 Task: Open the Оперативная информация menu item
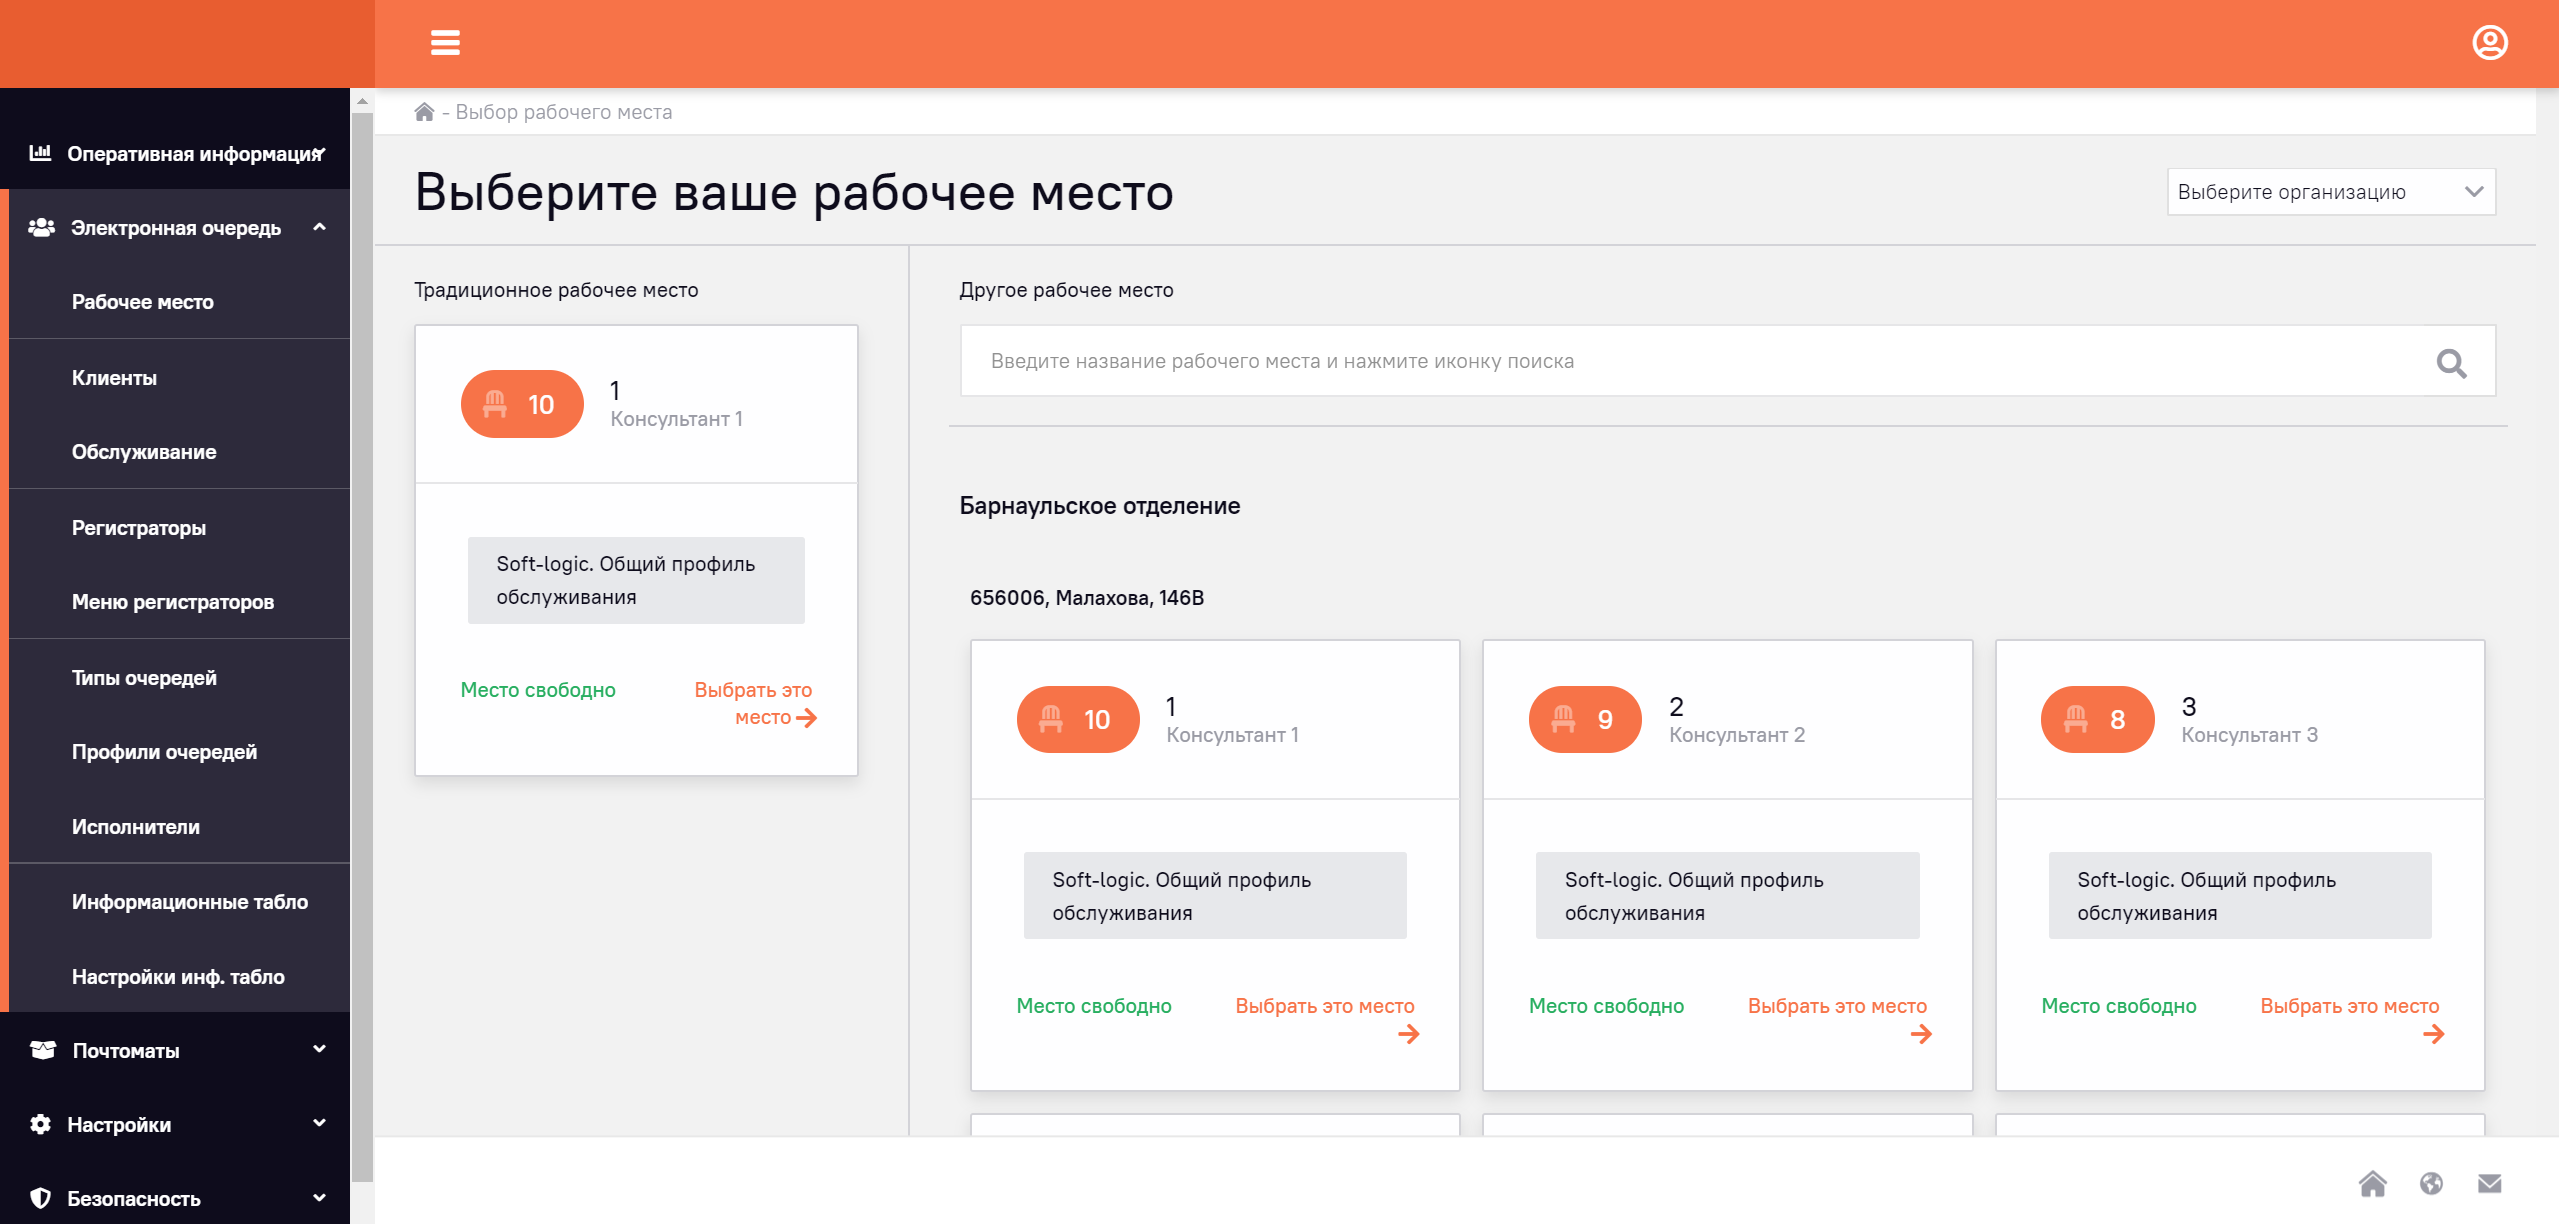coord(175,153)
